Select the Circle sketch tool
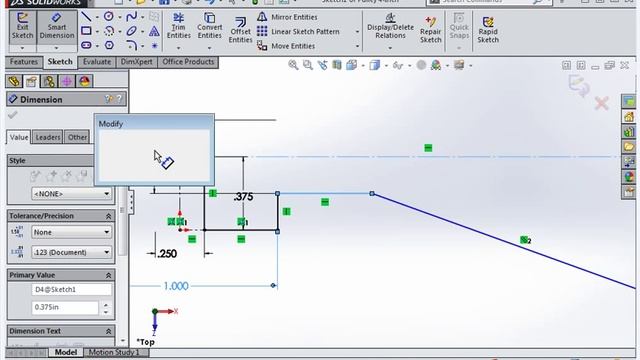Viewport: 640px width, 360px height. [x=109, y=16]
